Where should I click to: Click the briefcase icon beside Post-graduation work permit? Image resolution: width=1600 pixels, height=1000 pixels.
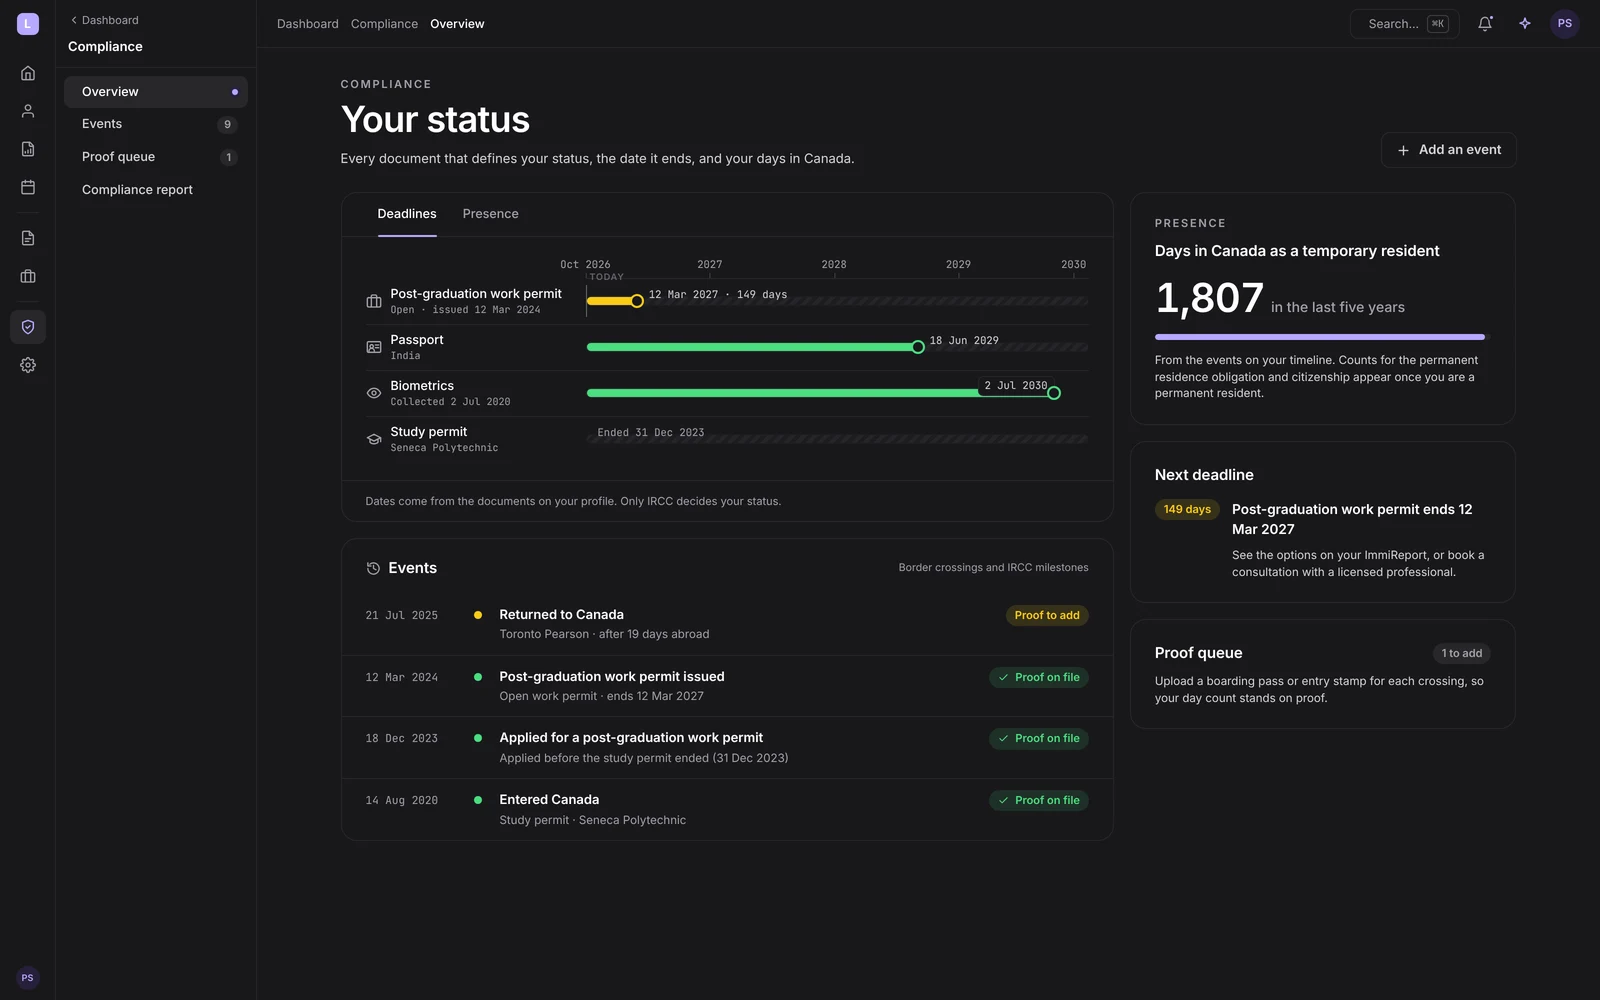click(374, 301)
